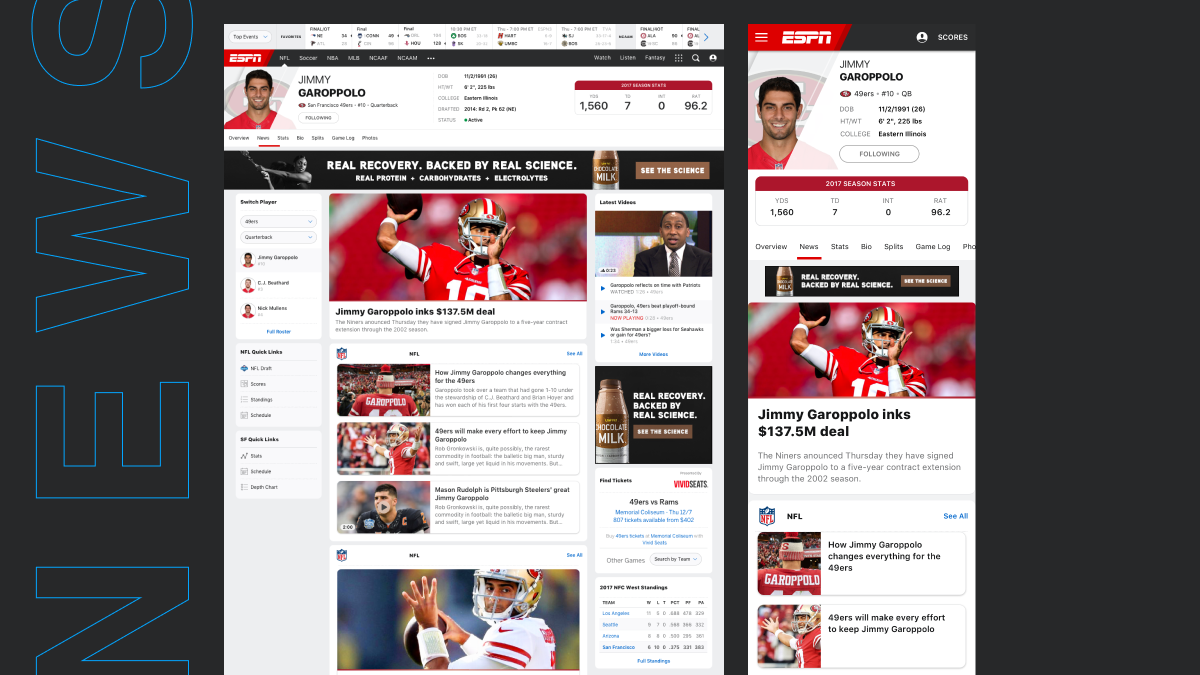Click VividSeats logo in Find Tickets
1200x675 pixels.
[x=692, y=483]
